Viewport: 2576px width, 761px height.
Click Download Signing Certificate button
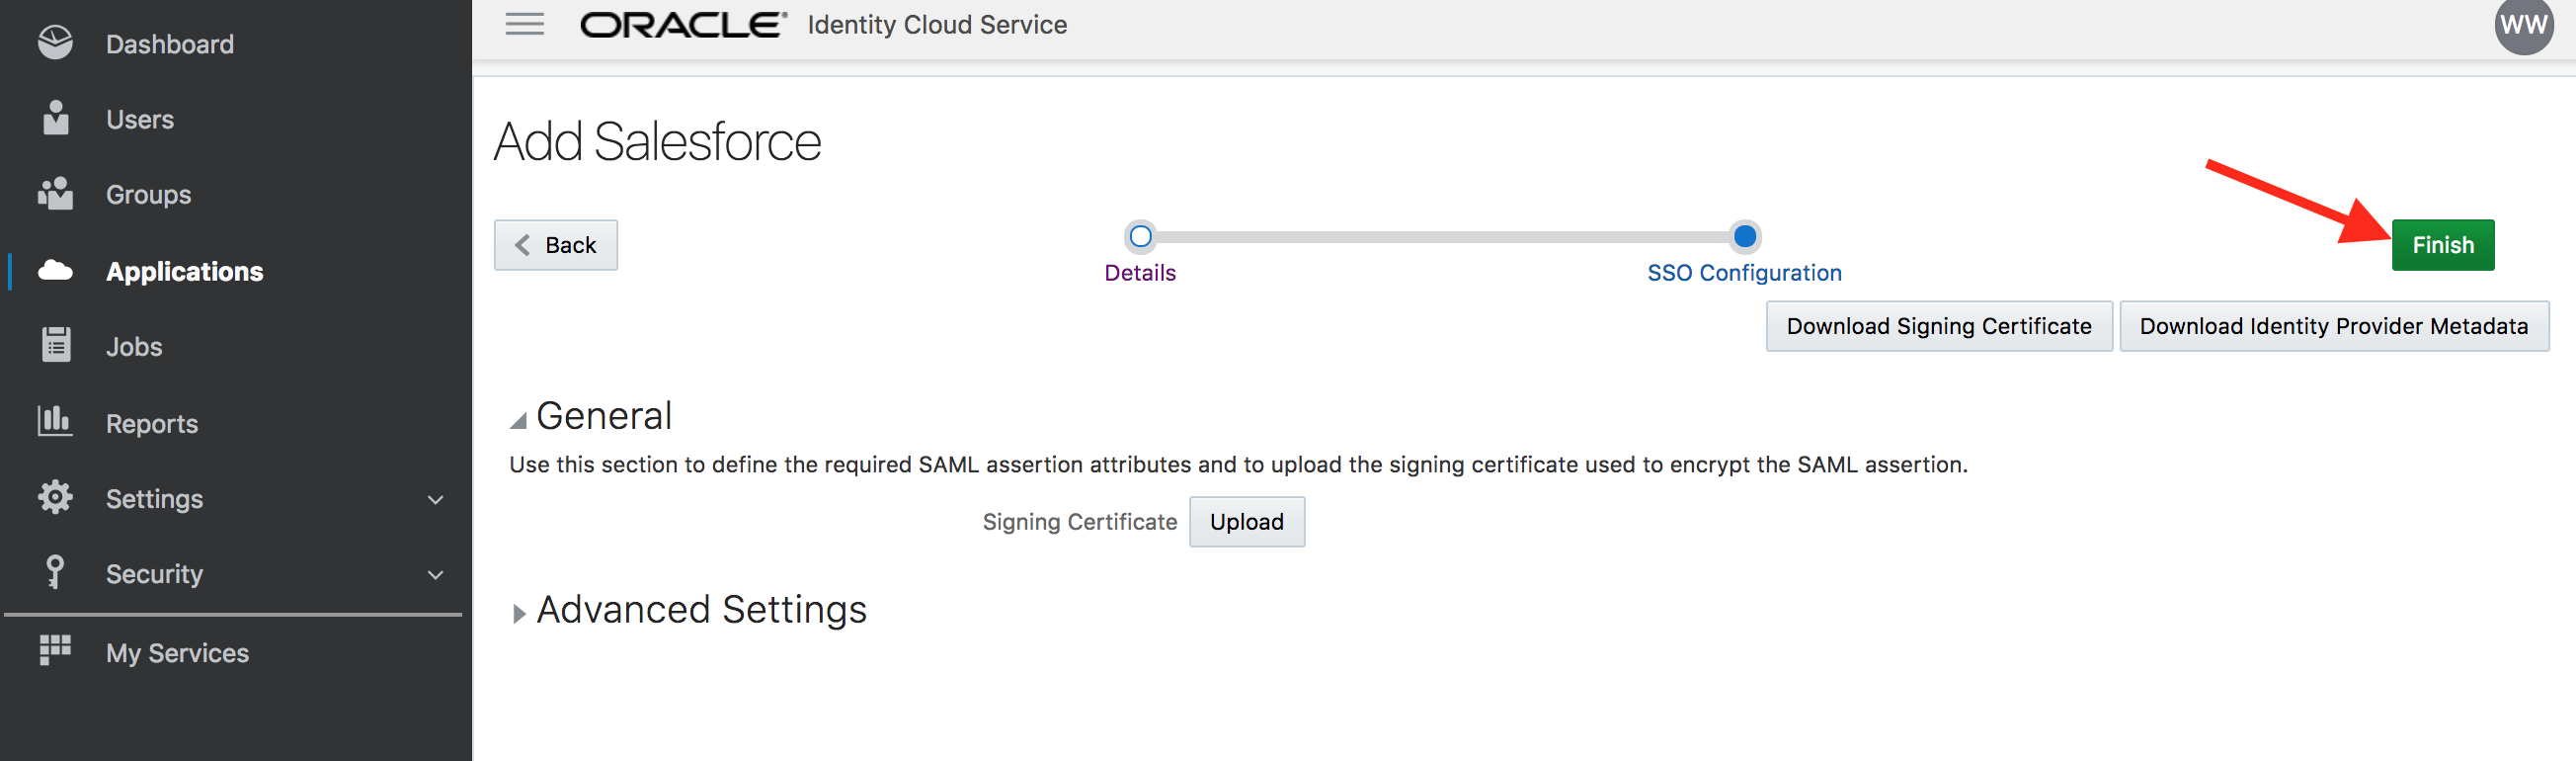click(1938, 326)
